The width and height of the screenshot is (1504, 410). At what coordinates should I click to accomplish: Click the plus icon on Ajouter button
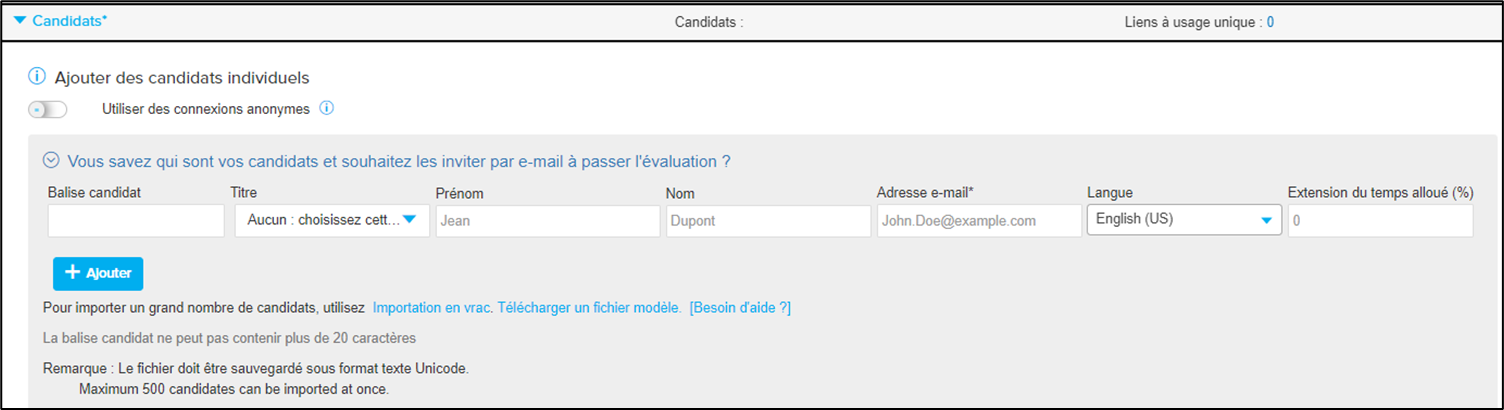(x=72, y=273)
